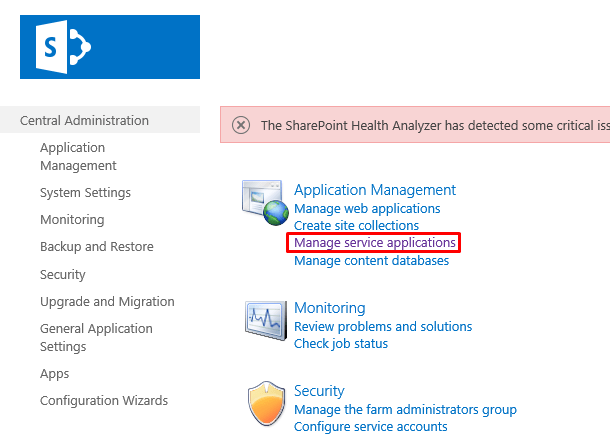Screen dimensions: 610x443
Task: Click the Health Analyzer critical issues message
Action: tap(435, 125)
